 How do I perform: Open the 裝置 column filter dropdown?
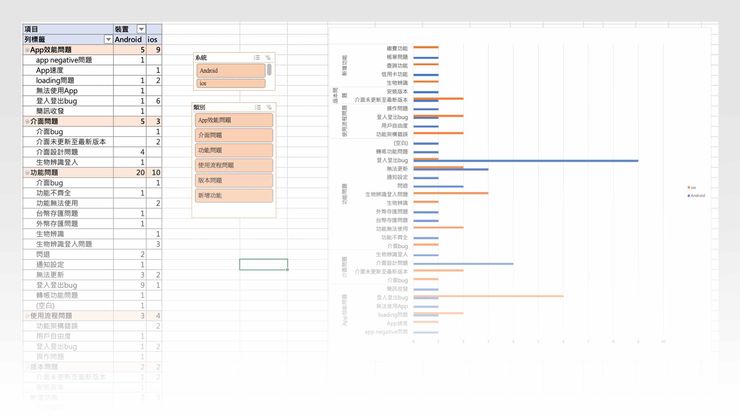[141, 30]
